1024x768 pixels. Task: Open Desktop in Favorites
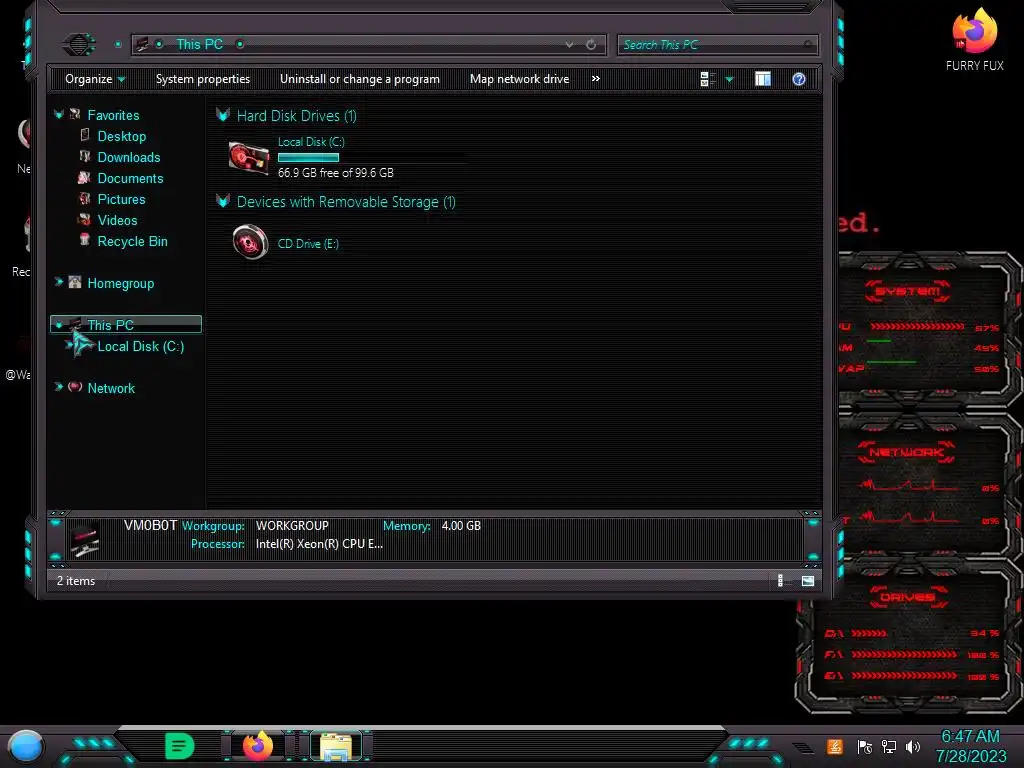pos(121,136)
